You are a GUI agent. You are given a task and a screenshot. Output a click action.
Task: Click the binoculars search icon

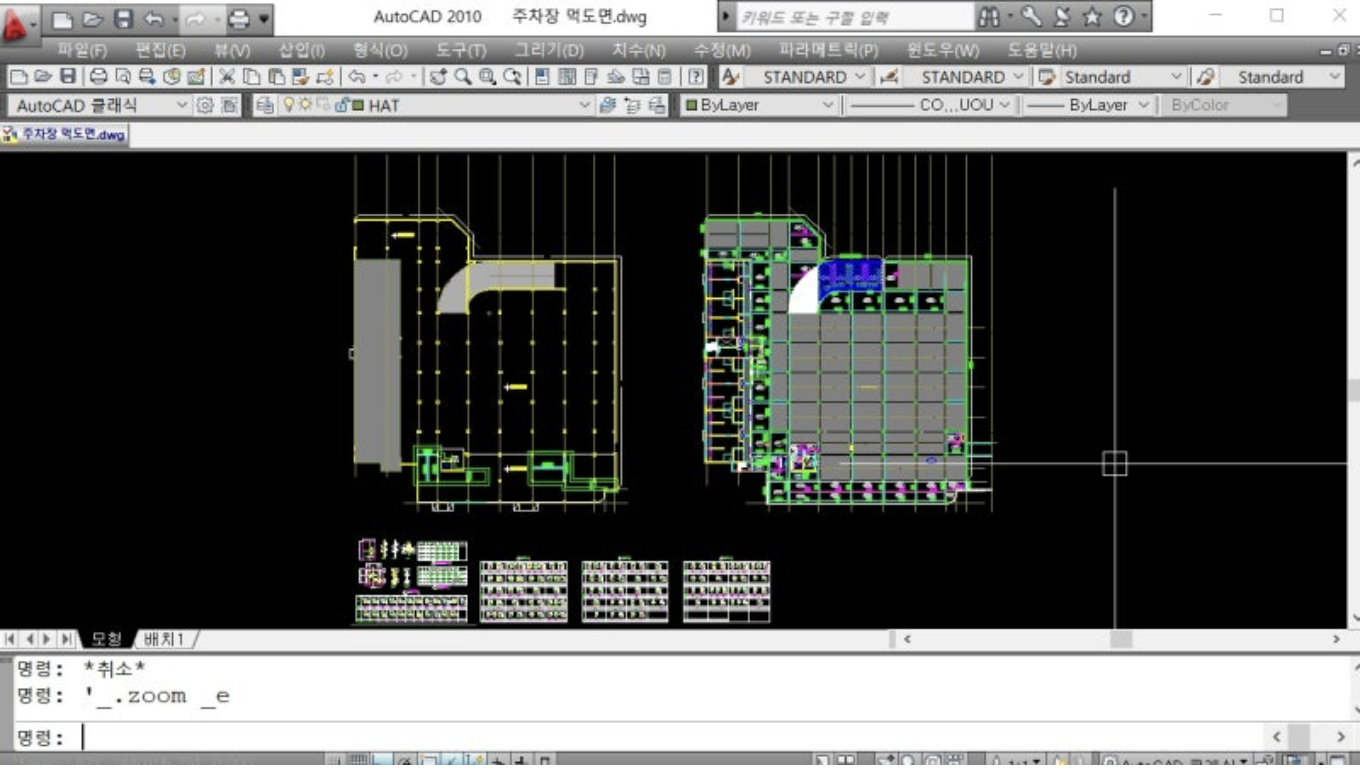coord(989,17)
